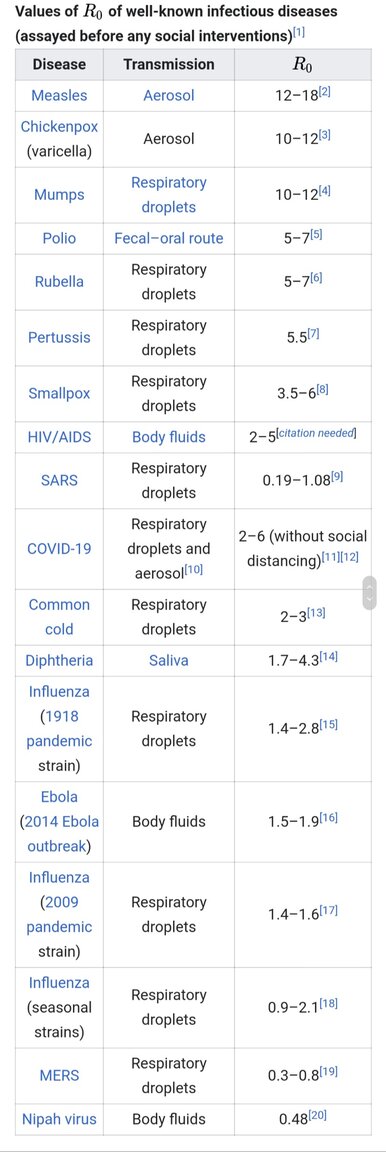386x1152 pixels.
Task: Open the Nipah virus link
Action: [x=59, y=1120]
